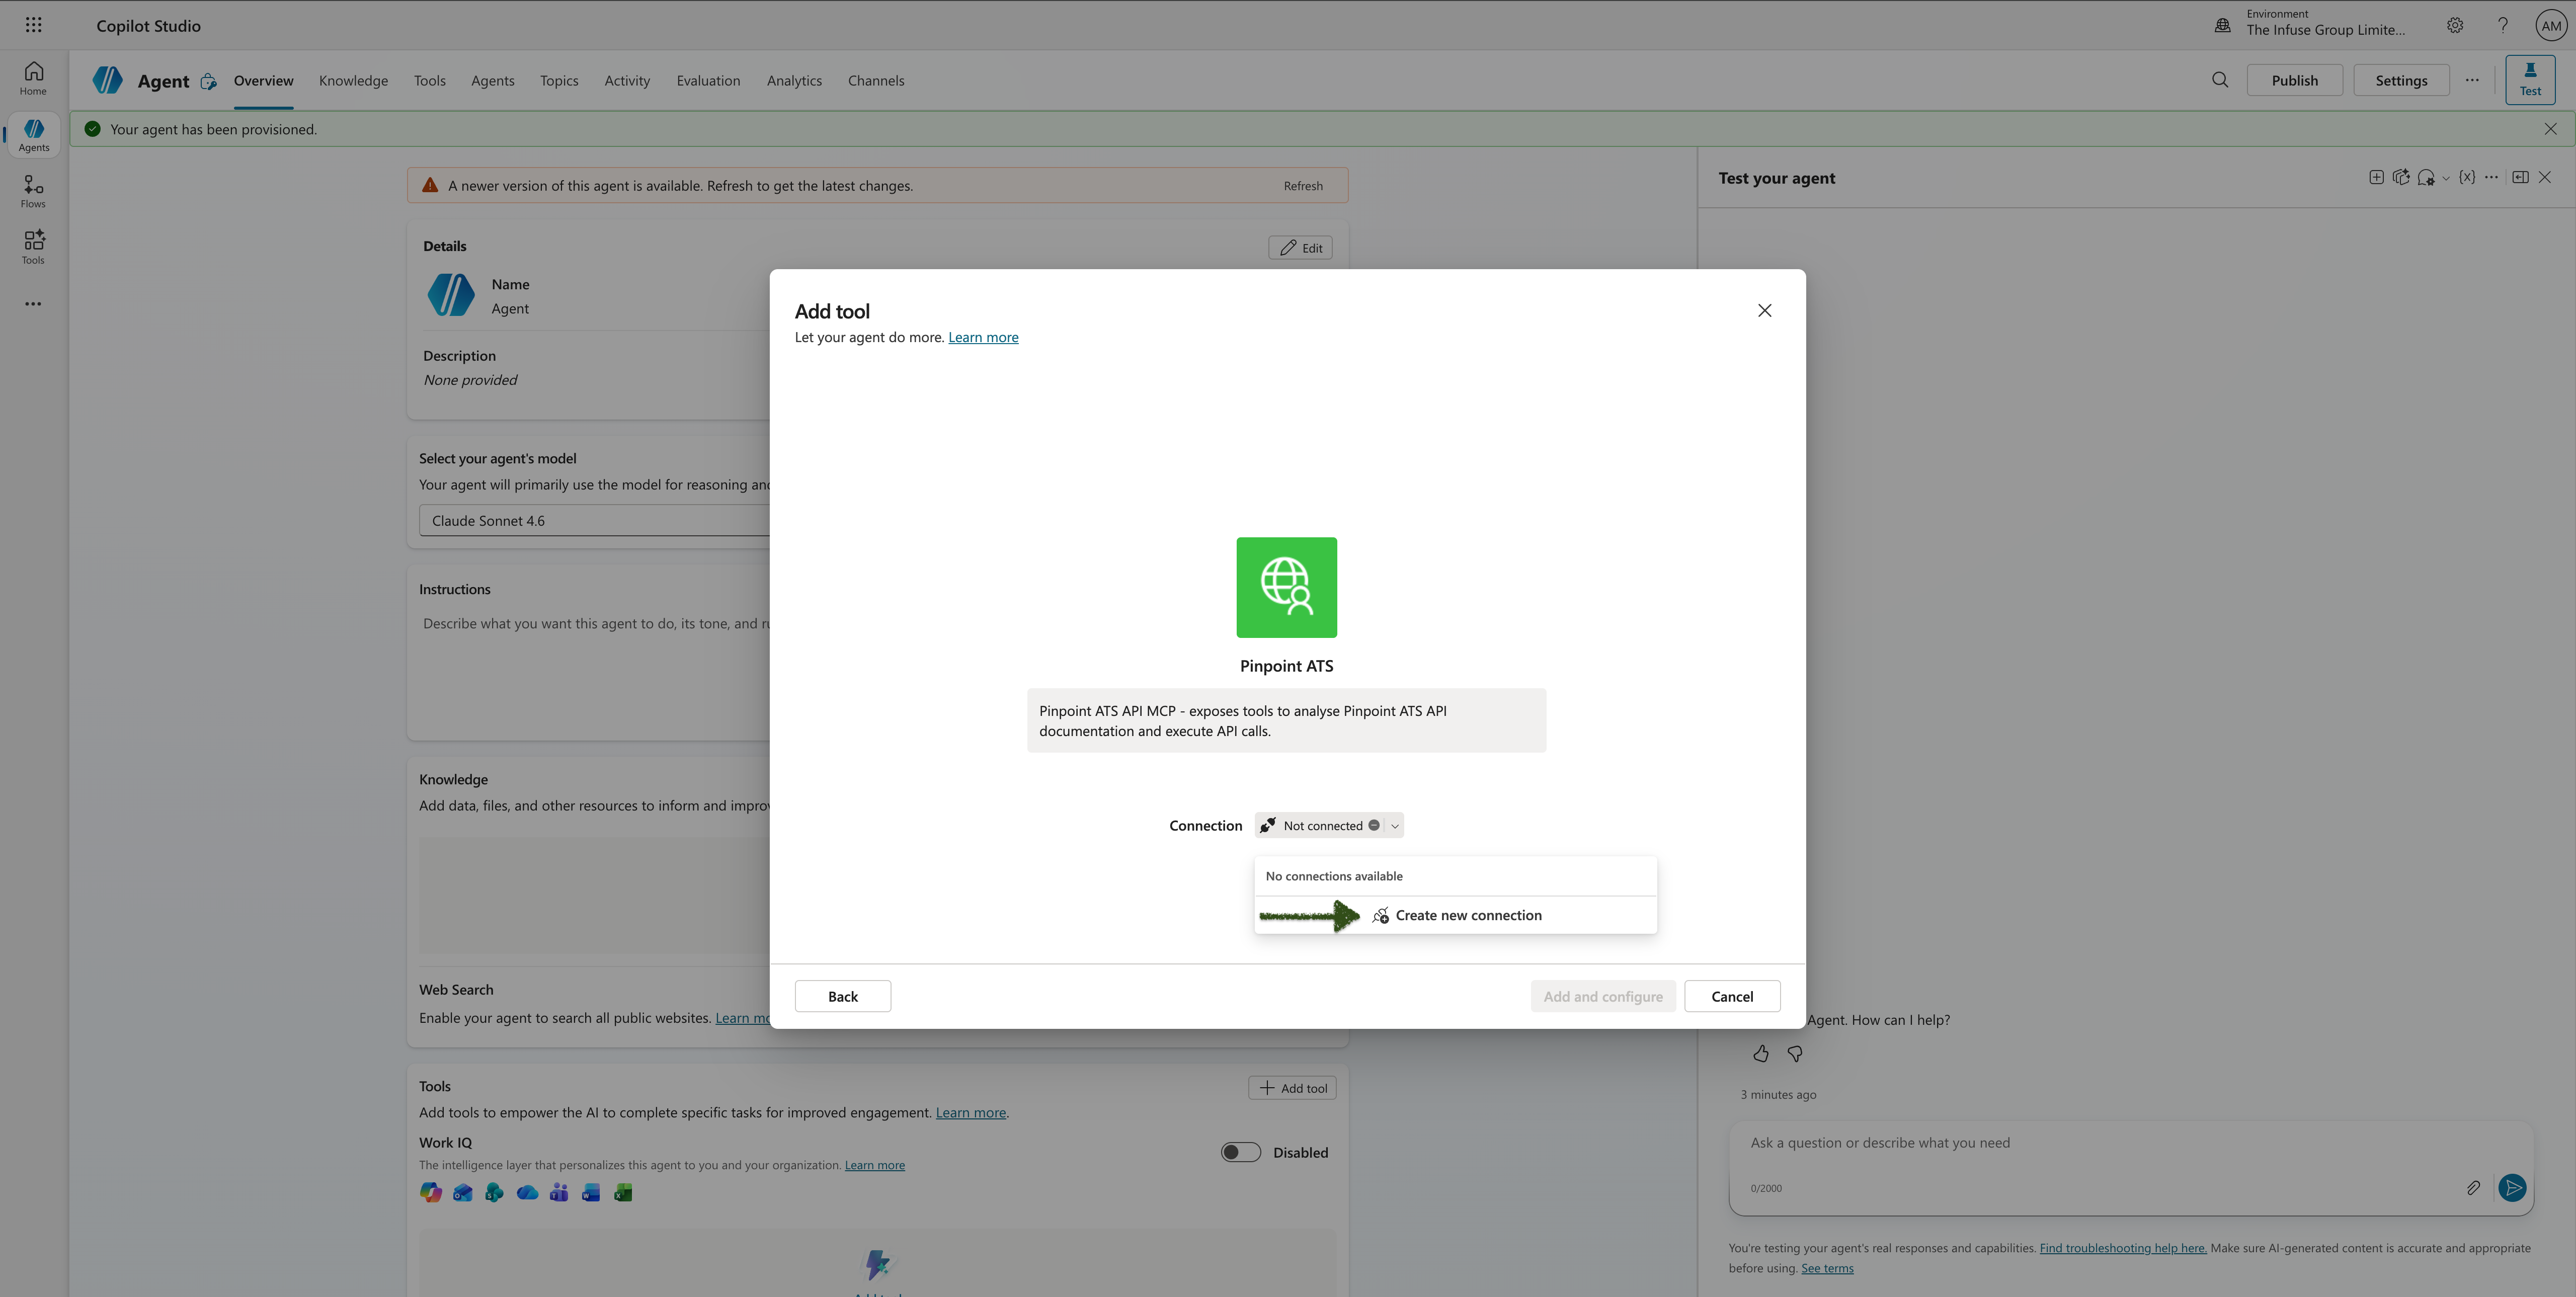Switch to the Evaluation tab
This screenshot has height=1297, width=2576.
coord(708,81)
